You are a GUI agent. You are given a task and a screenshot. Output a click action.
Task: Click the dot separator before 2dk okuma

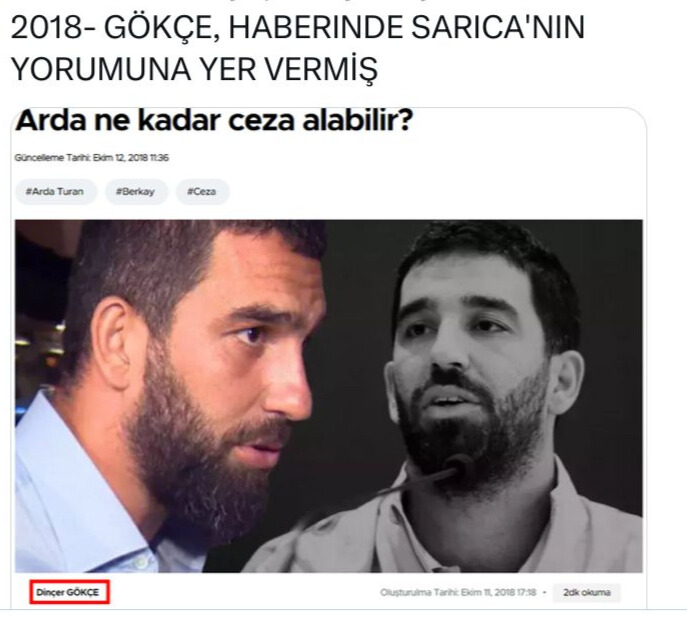(545, 592)
